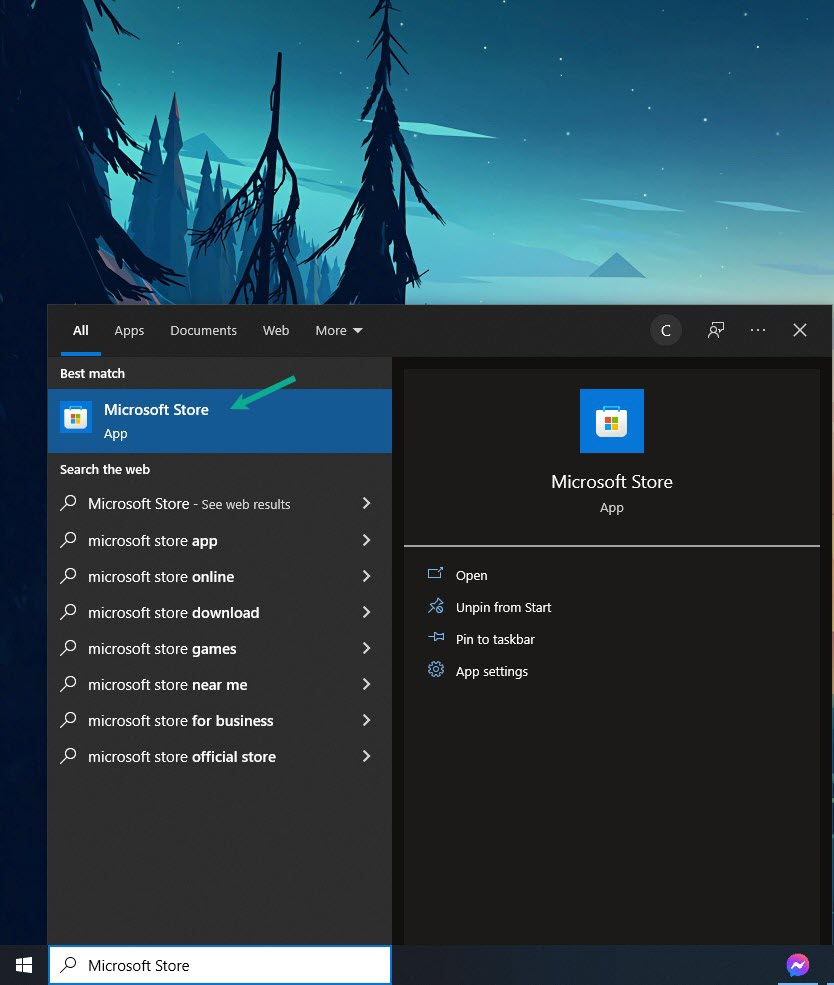Screen dimensions: 834x985
Task: Click search icon beside 'See web results'
Action: [x=68, y=503]
